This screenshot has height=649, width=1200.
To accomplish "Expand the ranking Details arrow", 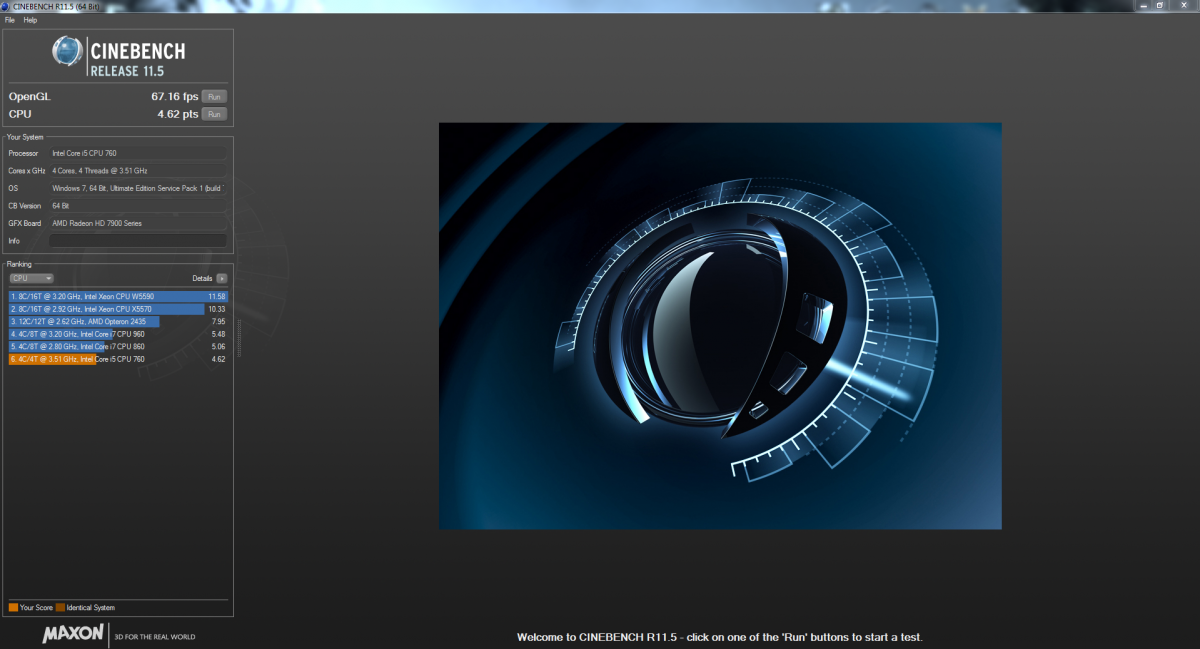I will tap(222, 278).
